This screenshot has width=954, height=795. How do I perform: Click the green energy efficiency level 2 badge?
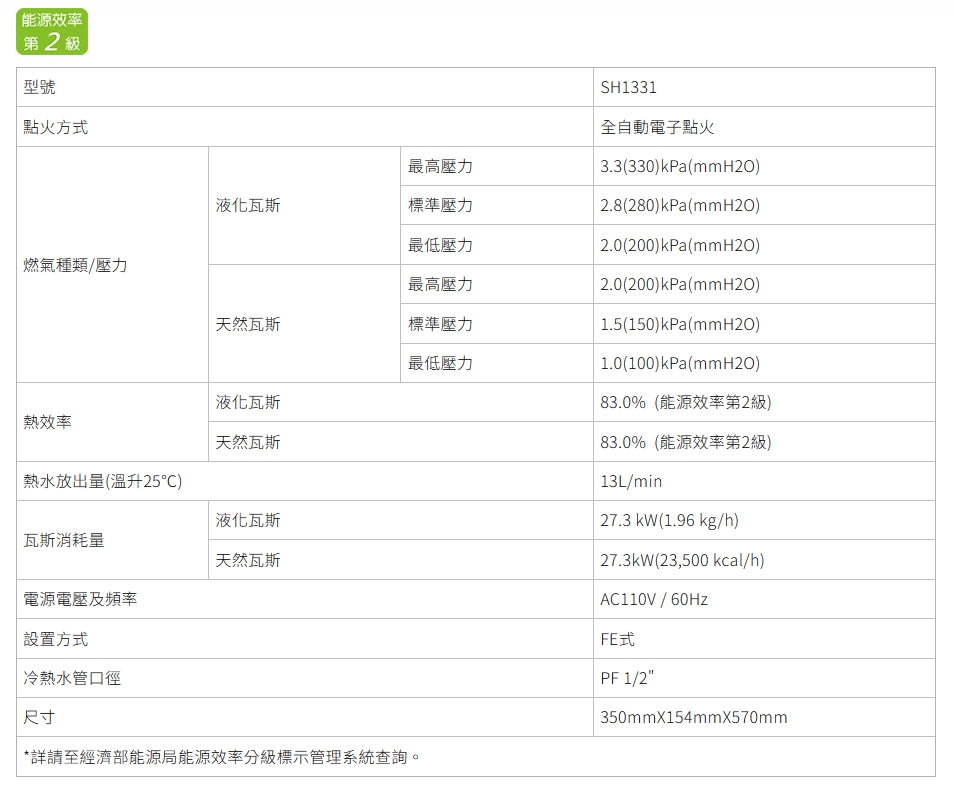click(54, 30)
